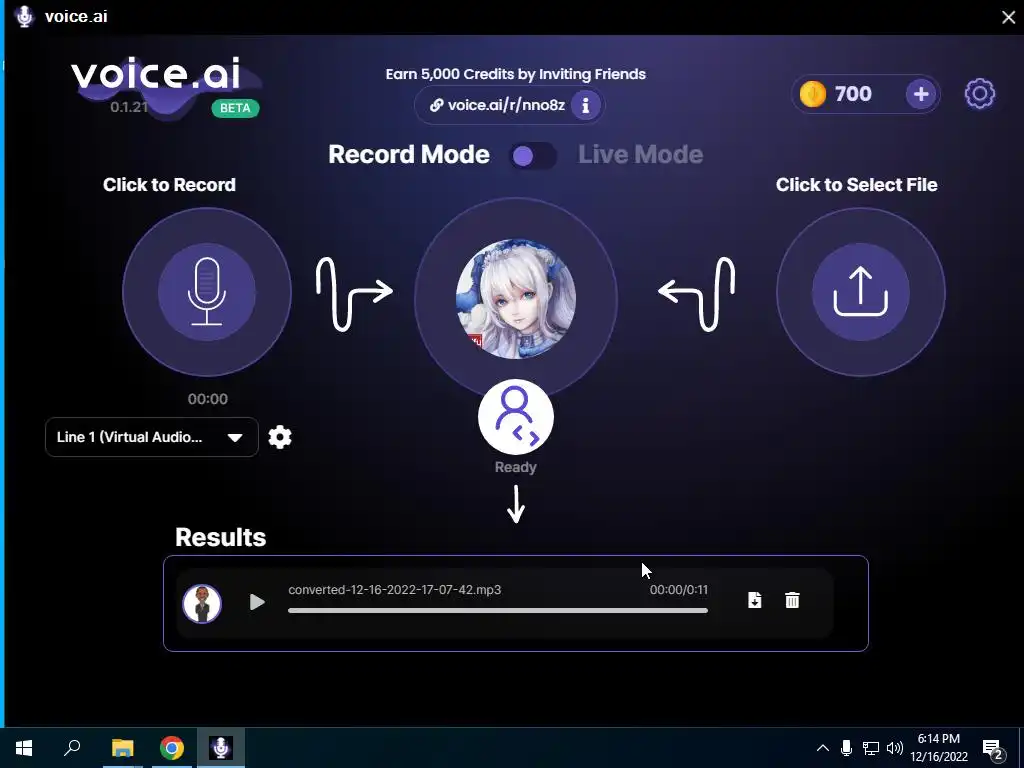Start recording with the microphone button

tap(207, 291)
